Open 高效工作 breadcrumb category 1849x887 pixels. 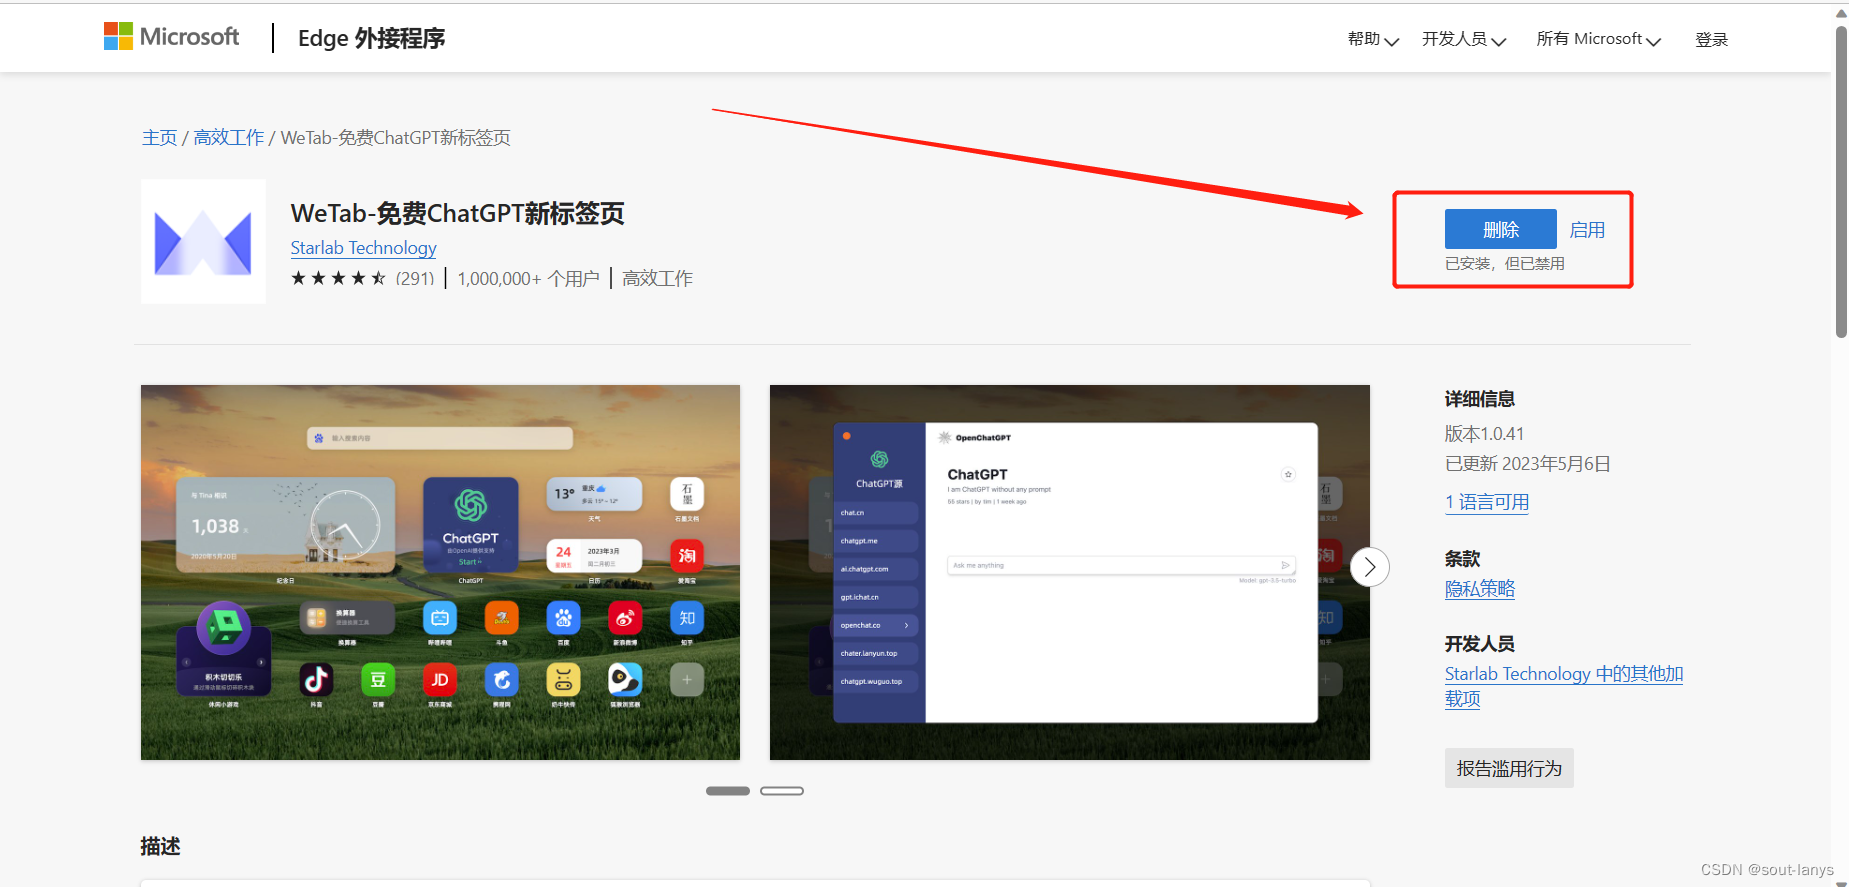coord(229,137)
